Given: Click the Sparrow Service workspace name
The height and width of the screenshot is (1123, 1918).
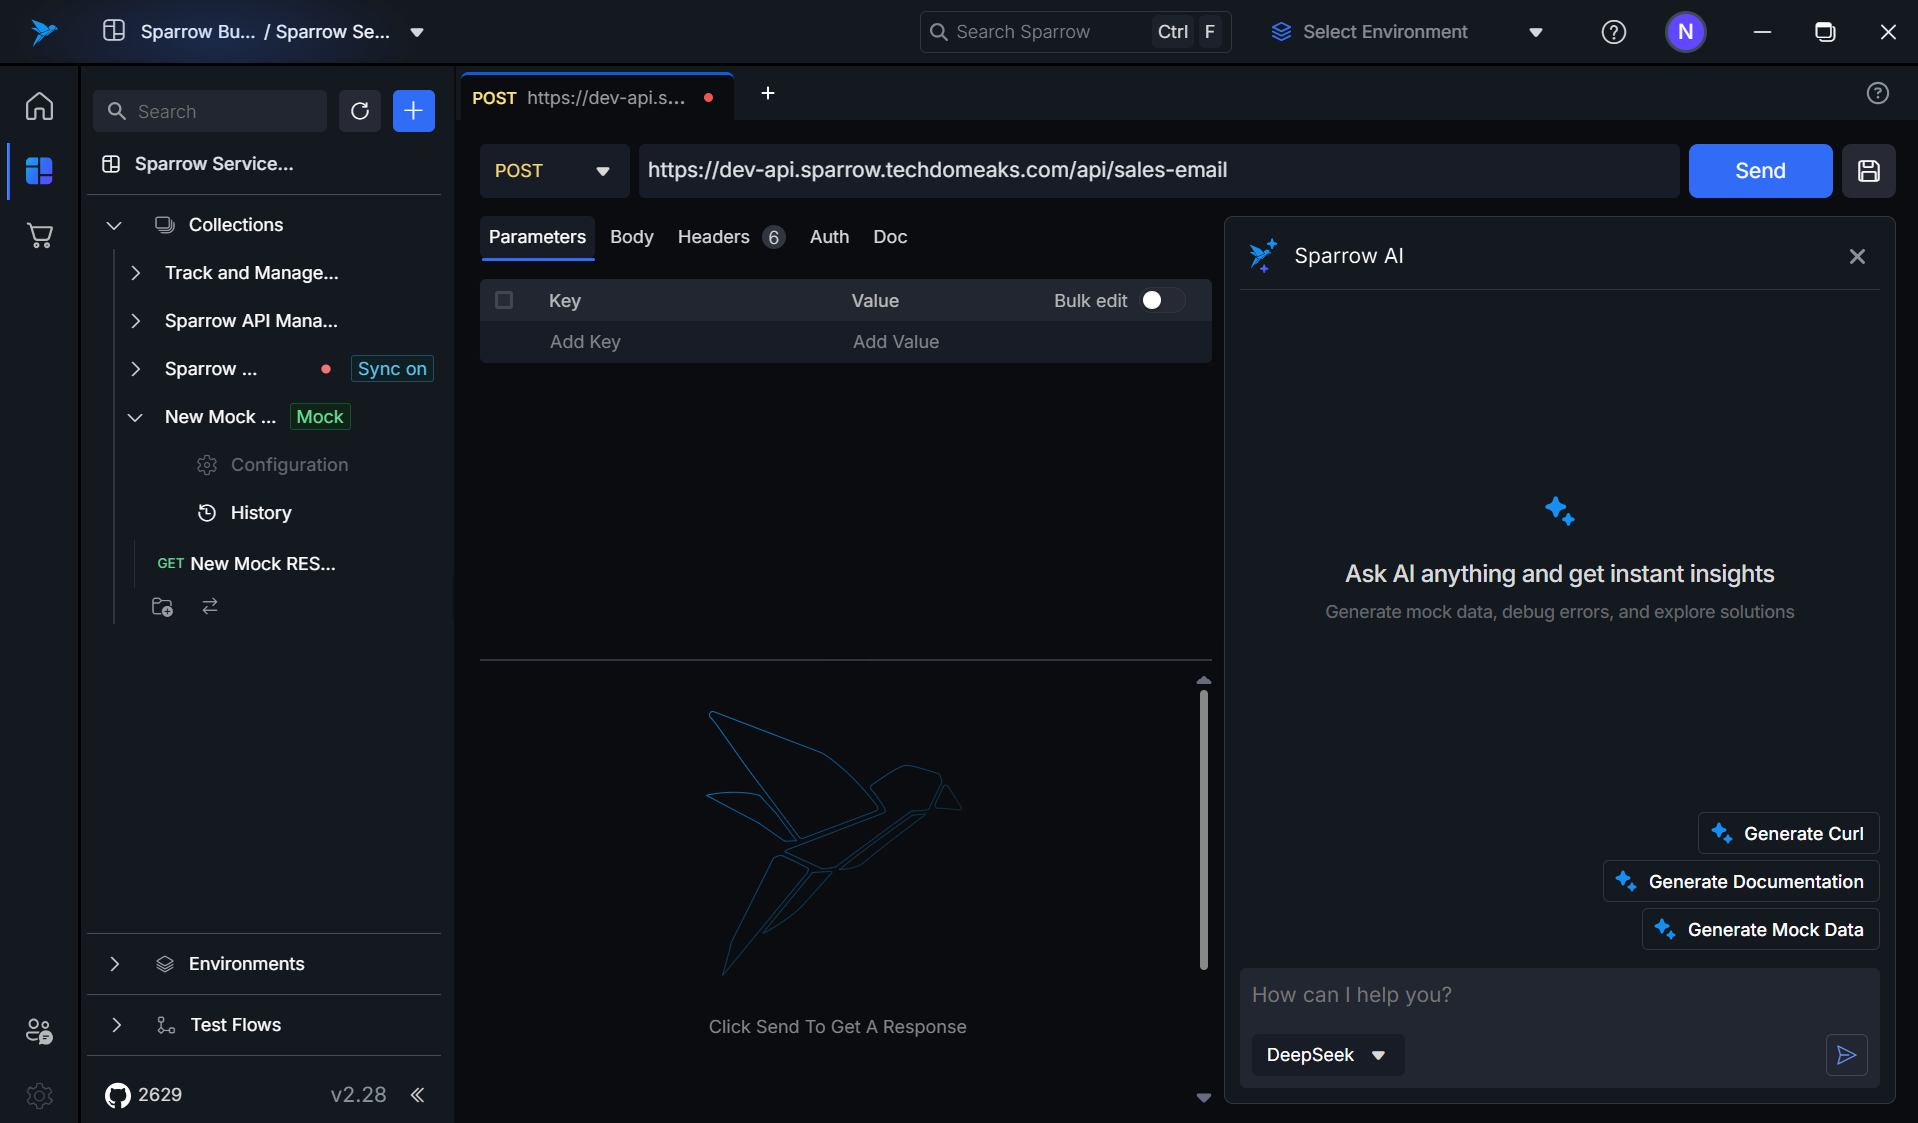Looking at the screenshot, I should pos(214,164).
